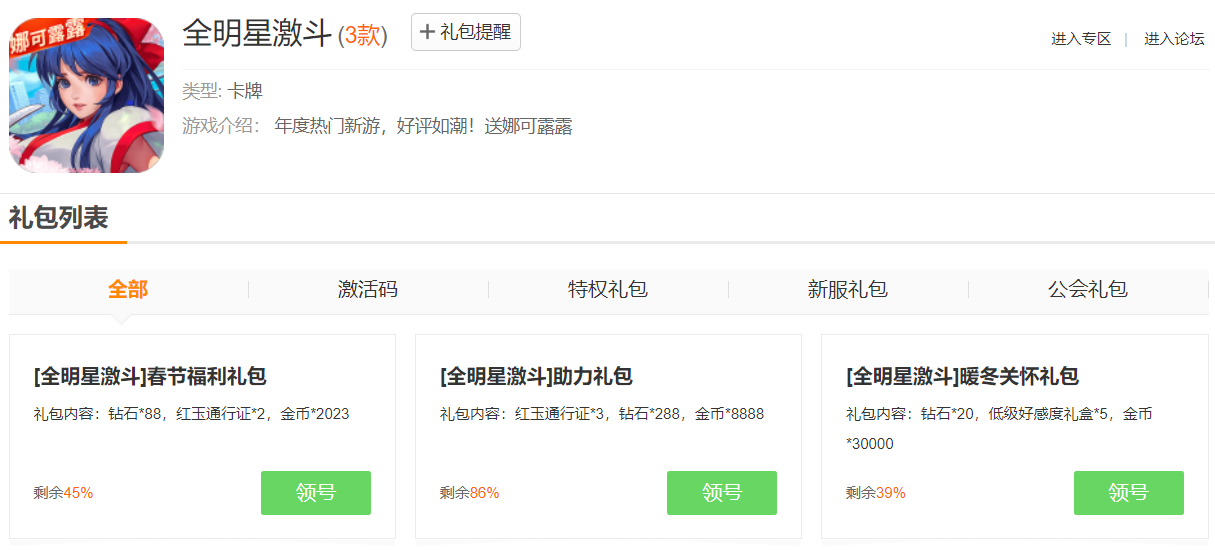Show the 新服礼包 tab
Screen dimensions: 1215x550
(x=848, y=290)
